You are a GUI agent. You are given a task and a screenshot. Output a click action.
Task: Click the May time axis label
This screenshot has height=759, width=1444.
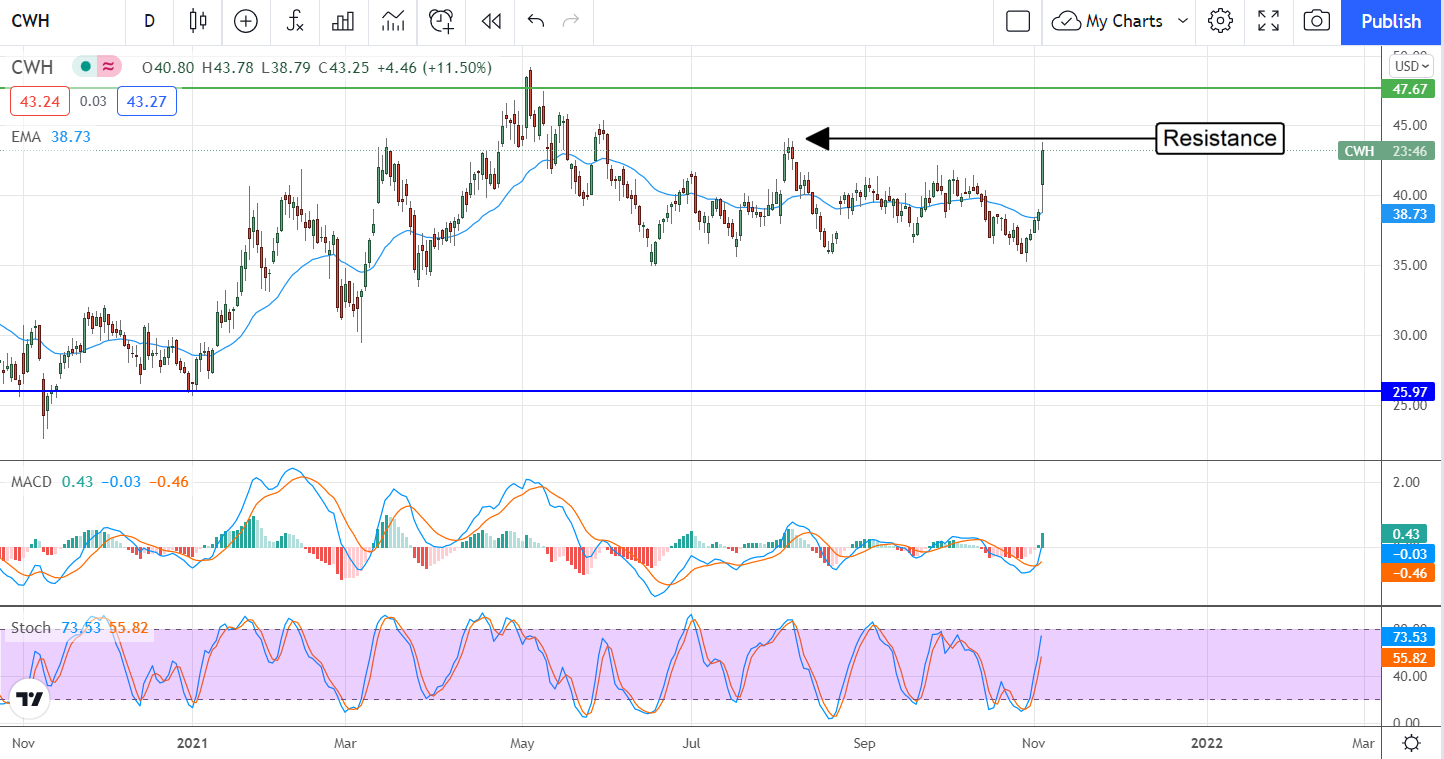pyautogui.click(x=522, y=744)
